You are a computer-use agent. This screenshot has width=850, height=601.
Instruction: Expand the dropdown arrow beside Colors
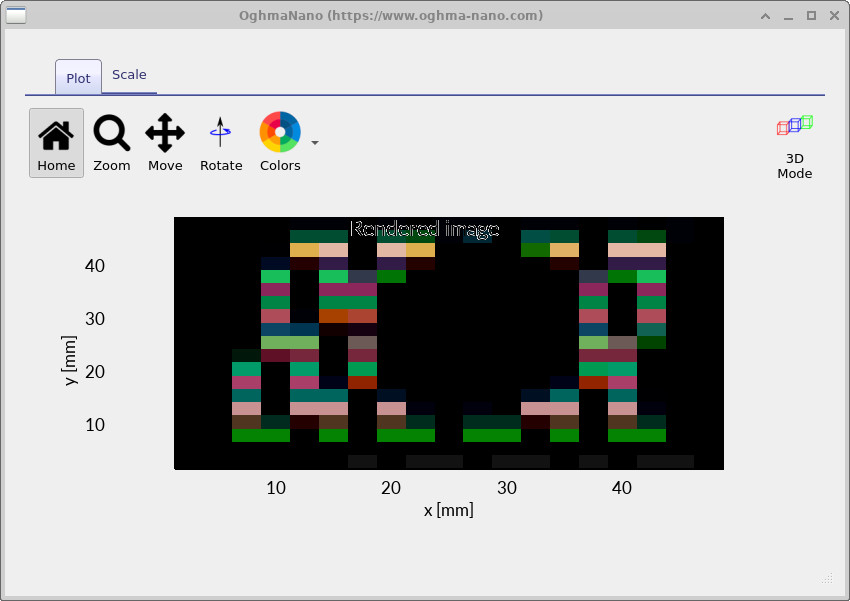[x=314, y=142]
